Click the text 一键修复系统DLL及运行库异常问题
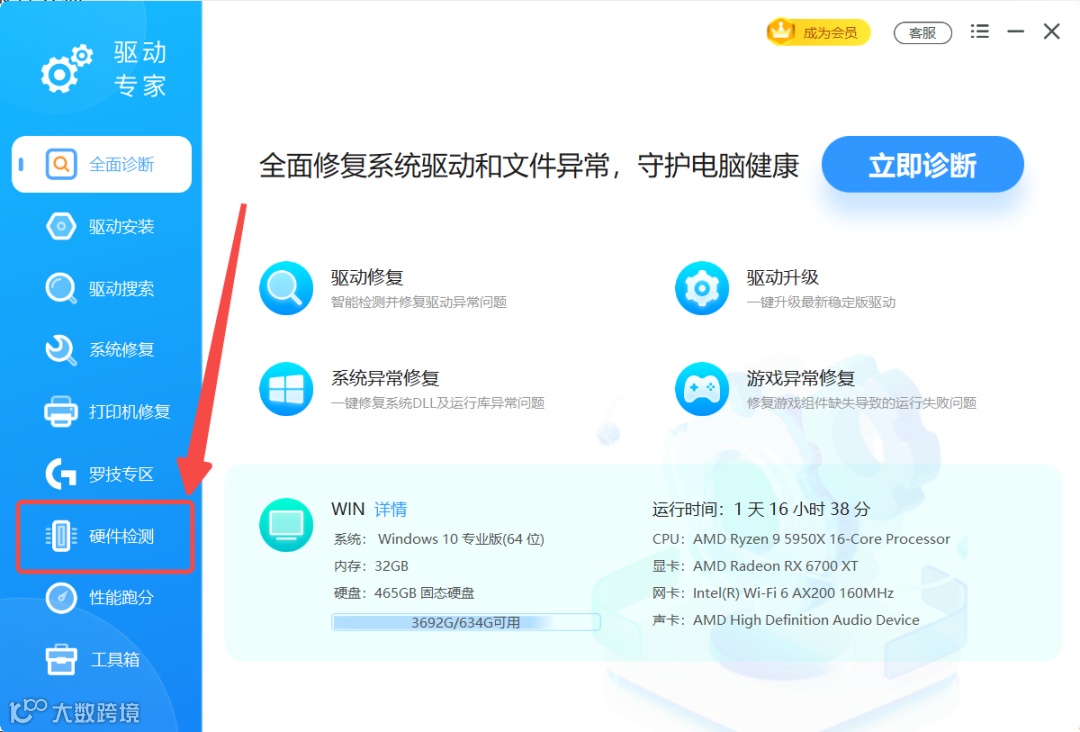1080x732 pixels. click(x=438, y=403)
